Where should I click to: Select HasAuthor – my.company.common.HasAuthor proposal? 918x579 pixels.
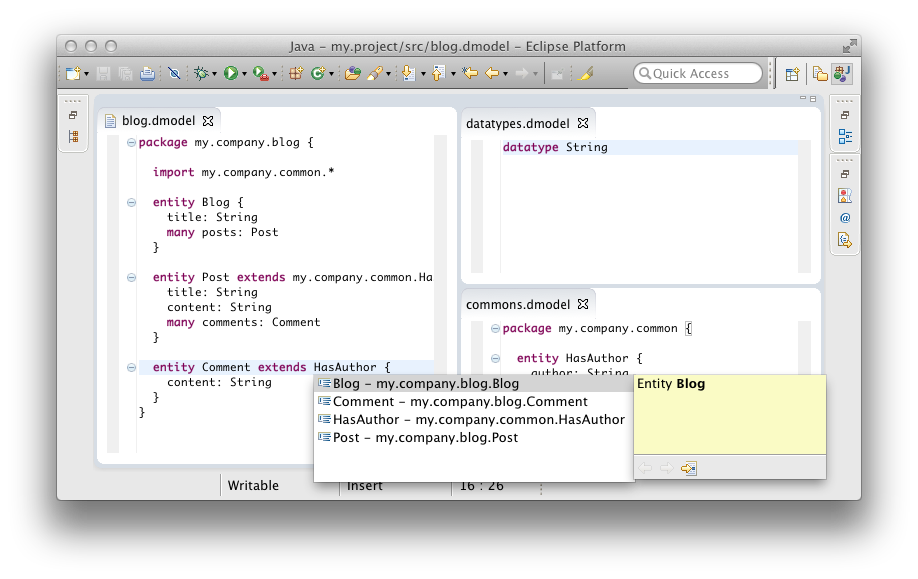[474, 420]
